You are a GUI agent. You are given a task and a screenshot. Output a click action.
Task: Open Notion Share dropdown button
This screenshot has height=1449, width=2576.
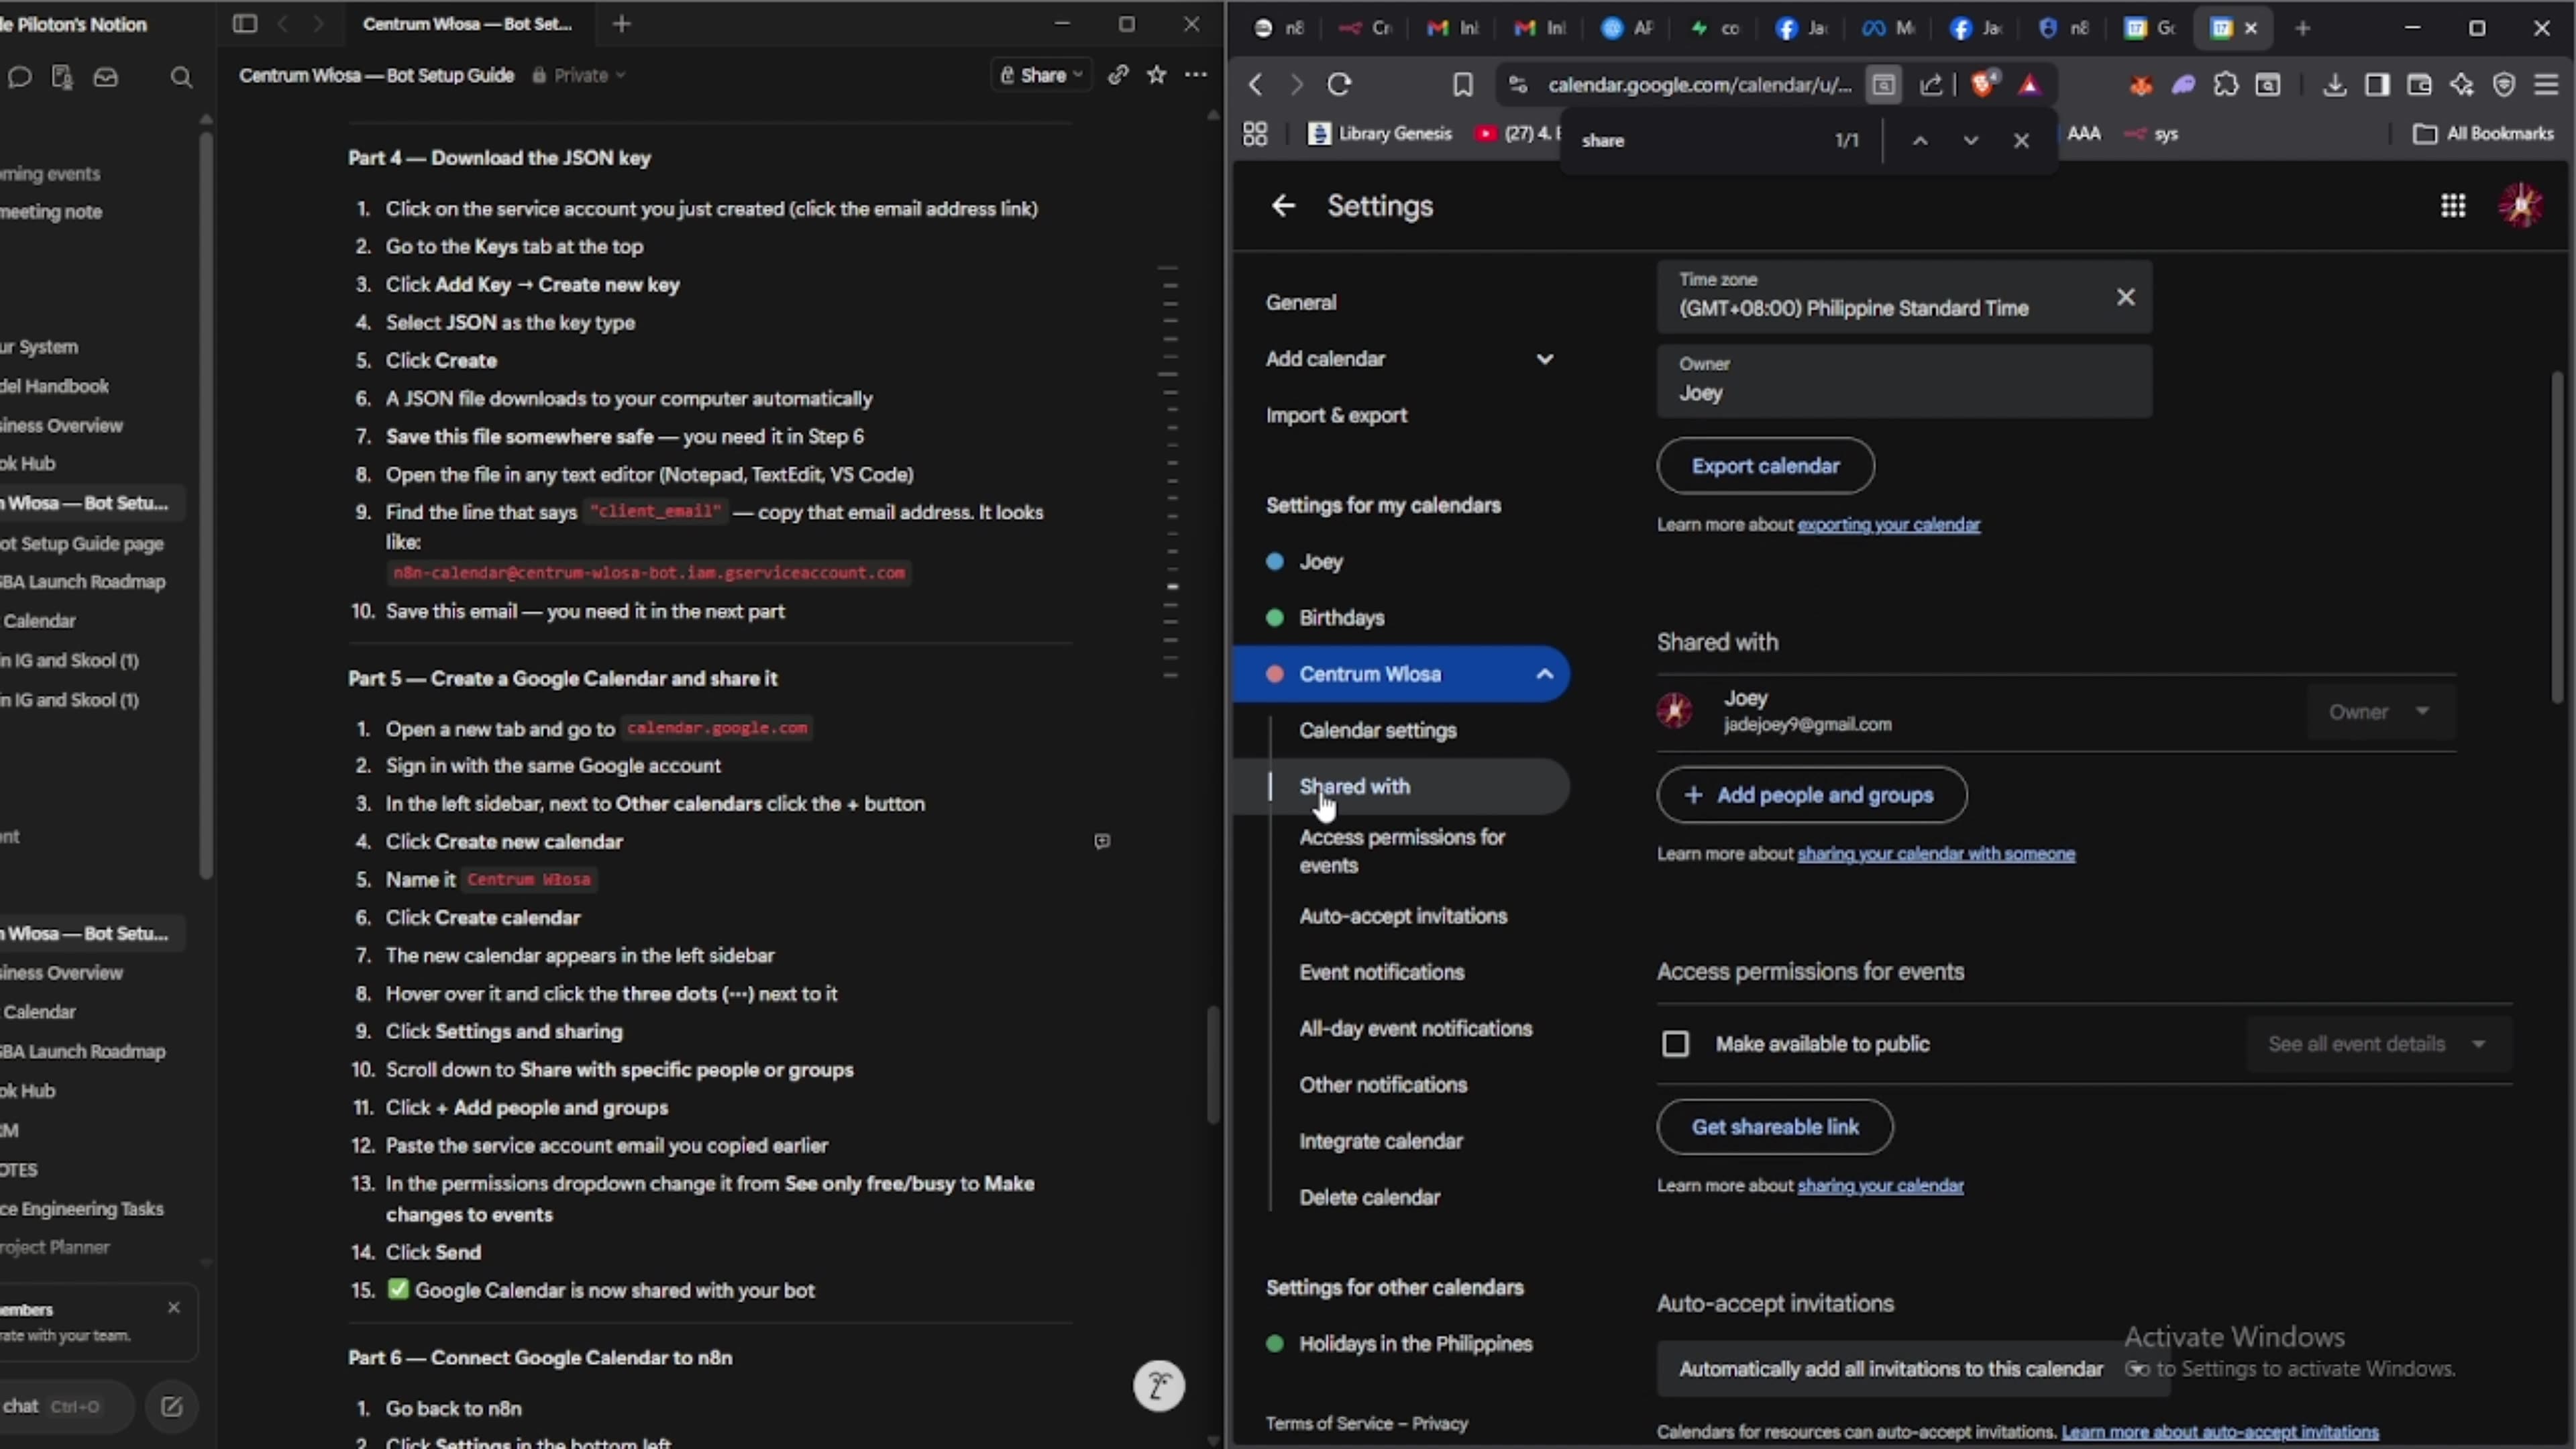pyautogui.click(x=1041, y=75)
